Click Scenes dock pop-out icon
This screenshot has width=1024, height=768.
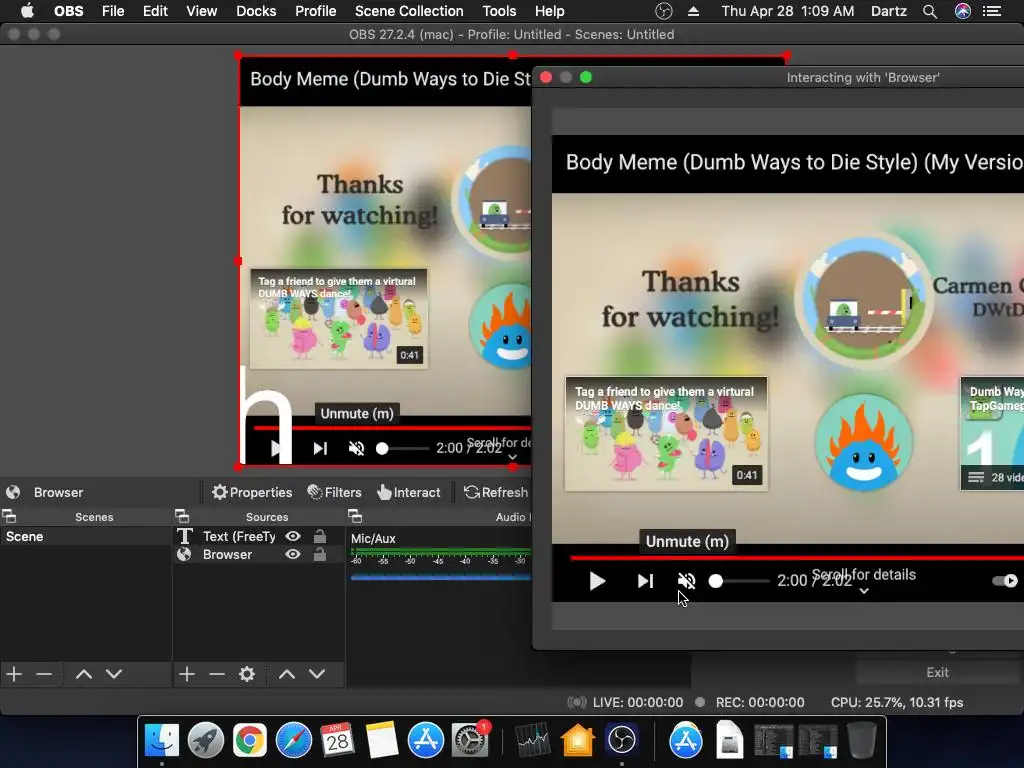pos(9,517)
